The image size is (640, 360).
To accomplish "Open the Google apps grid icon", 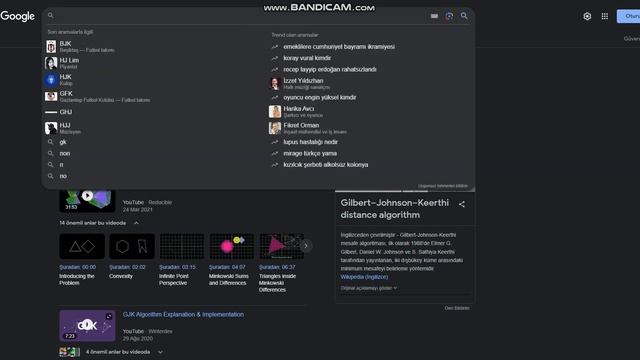I will [x=604, y=16].
